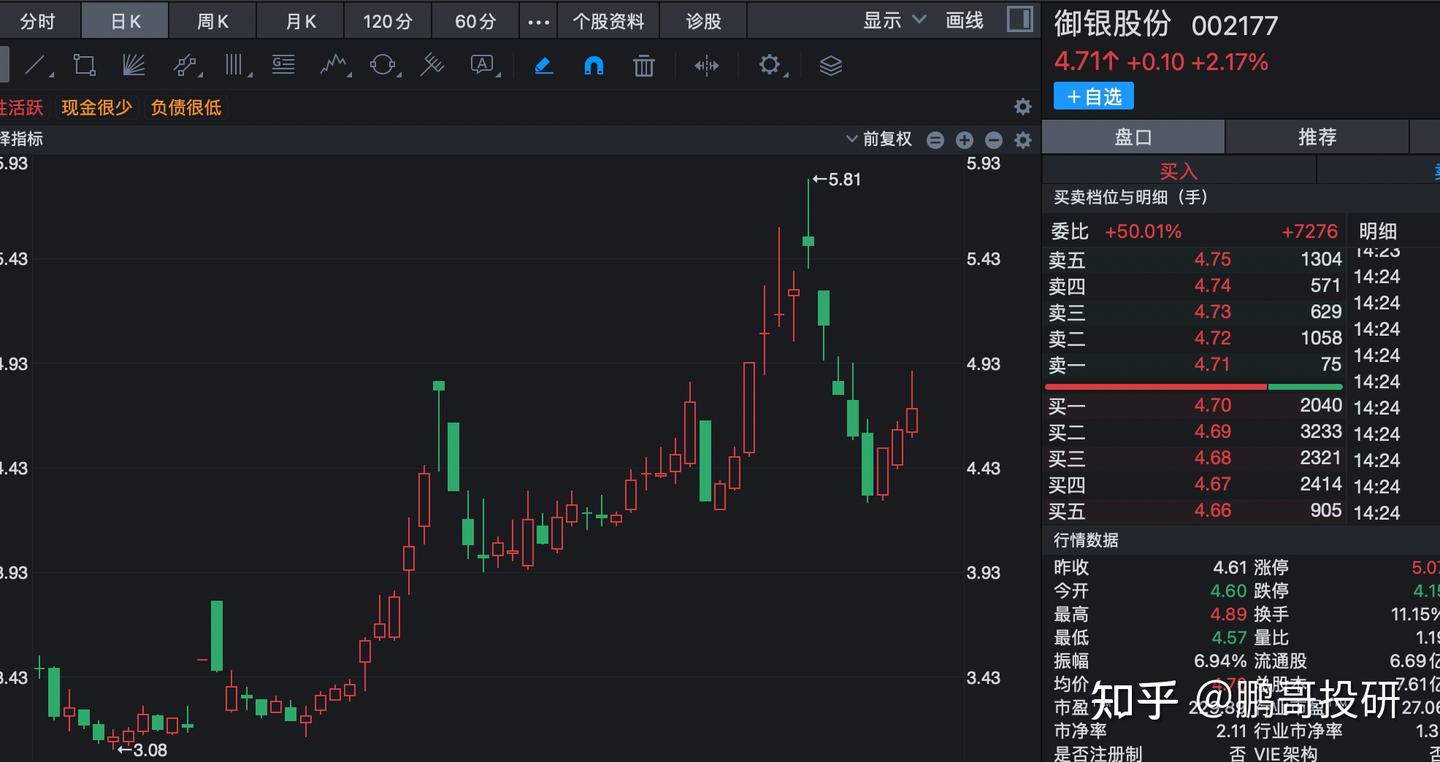Open the 盘口 panel tab
The height and width of the screenshot is (762, 1440).
tap(1133, 136)
